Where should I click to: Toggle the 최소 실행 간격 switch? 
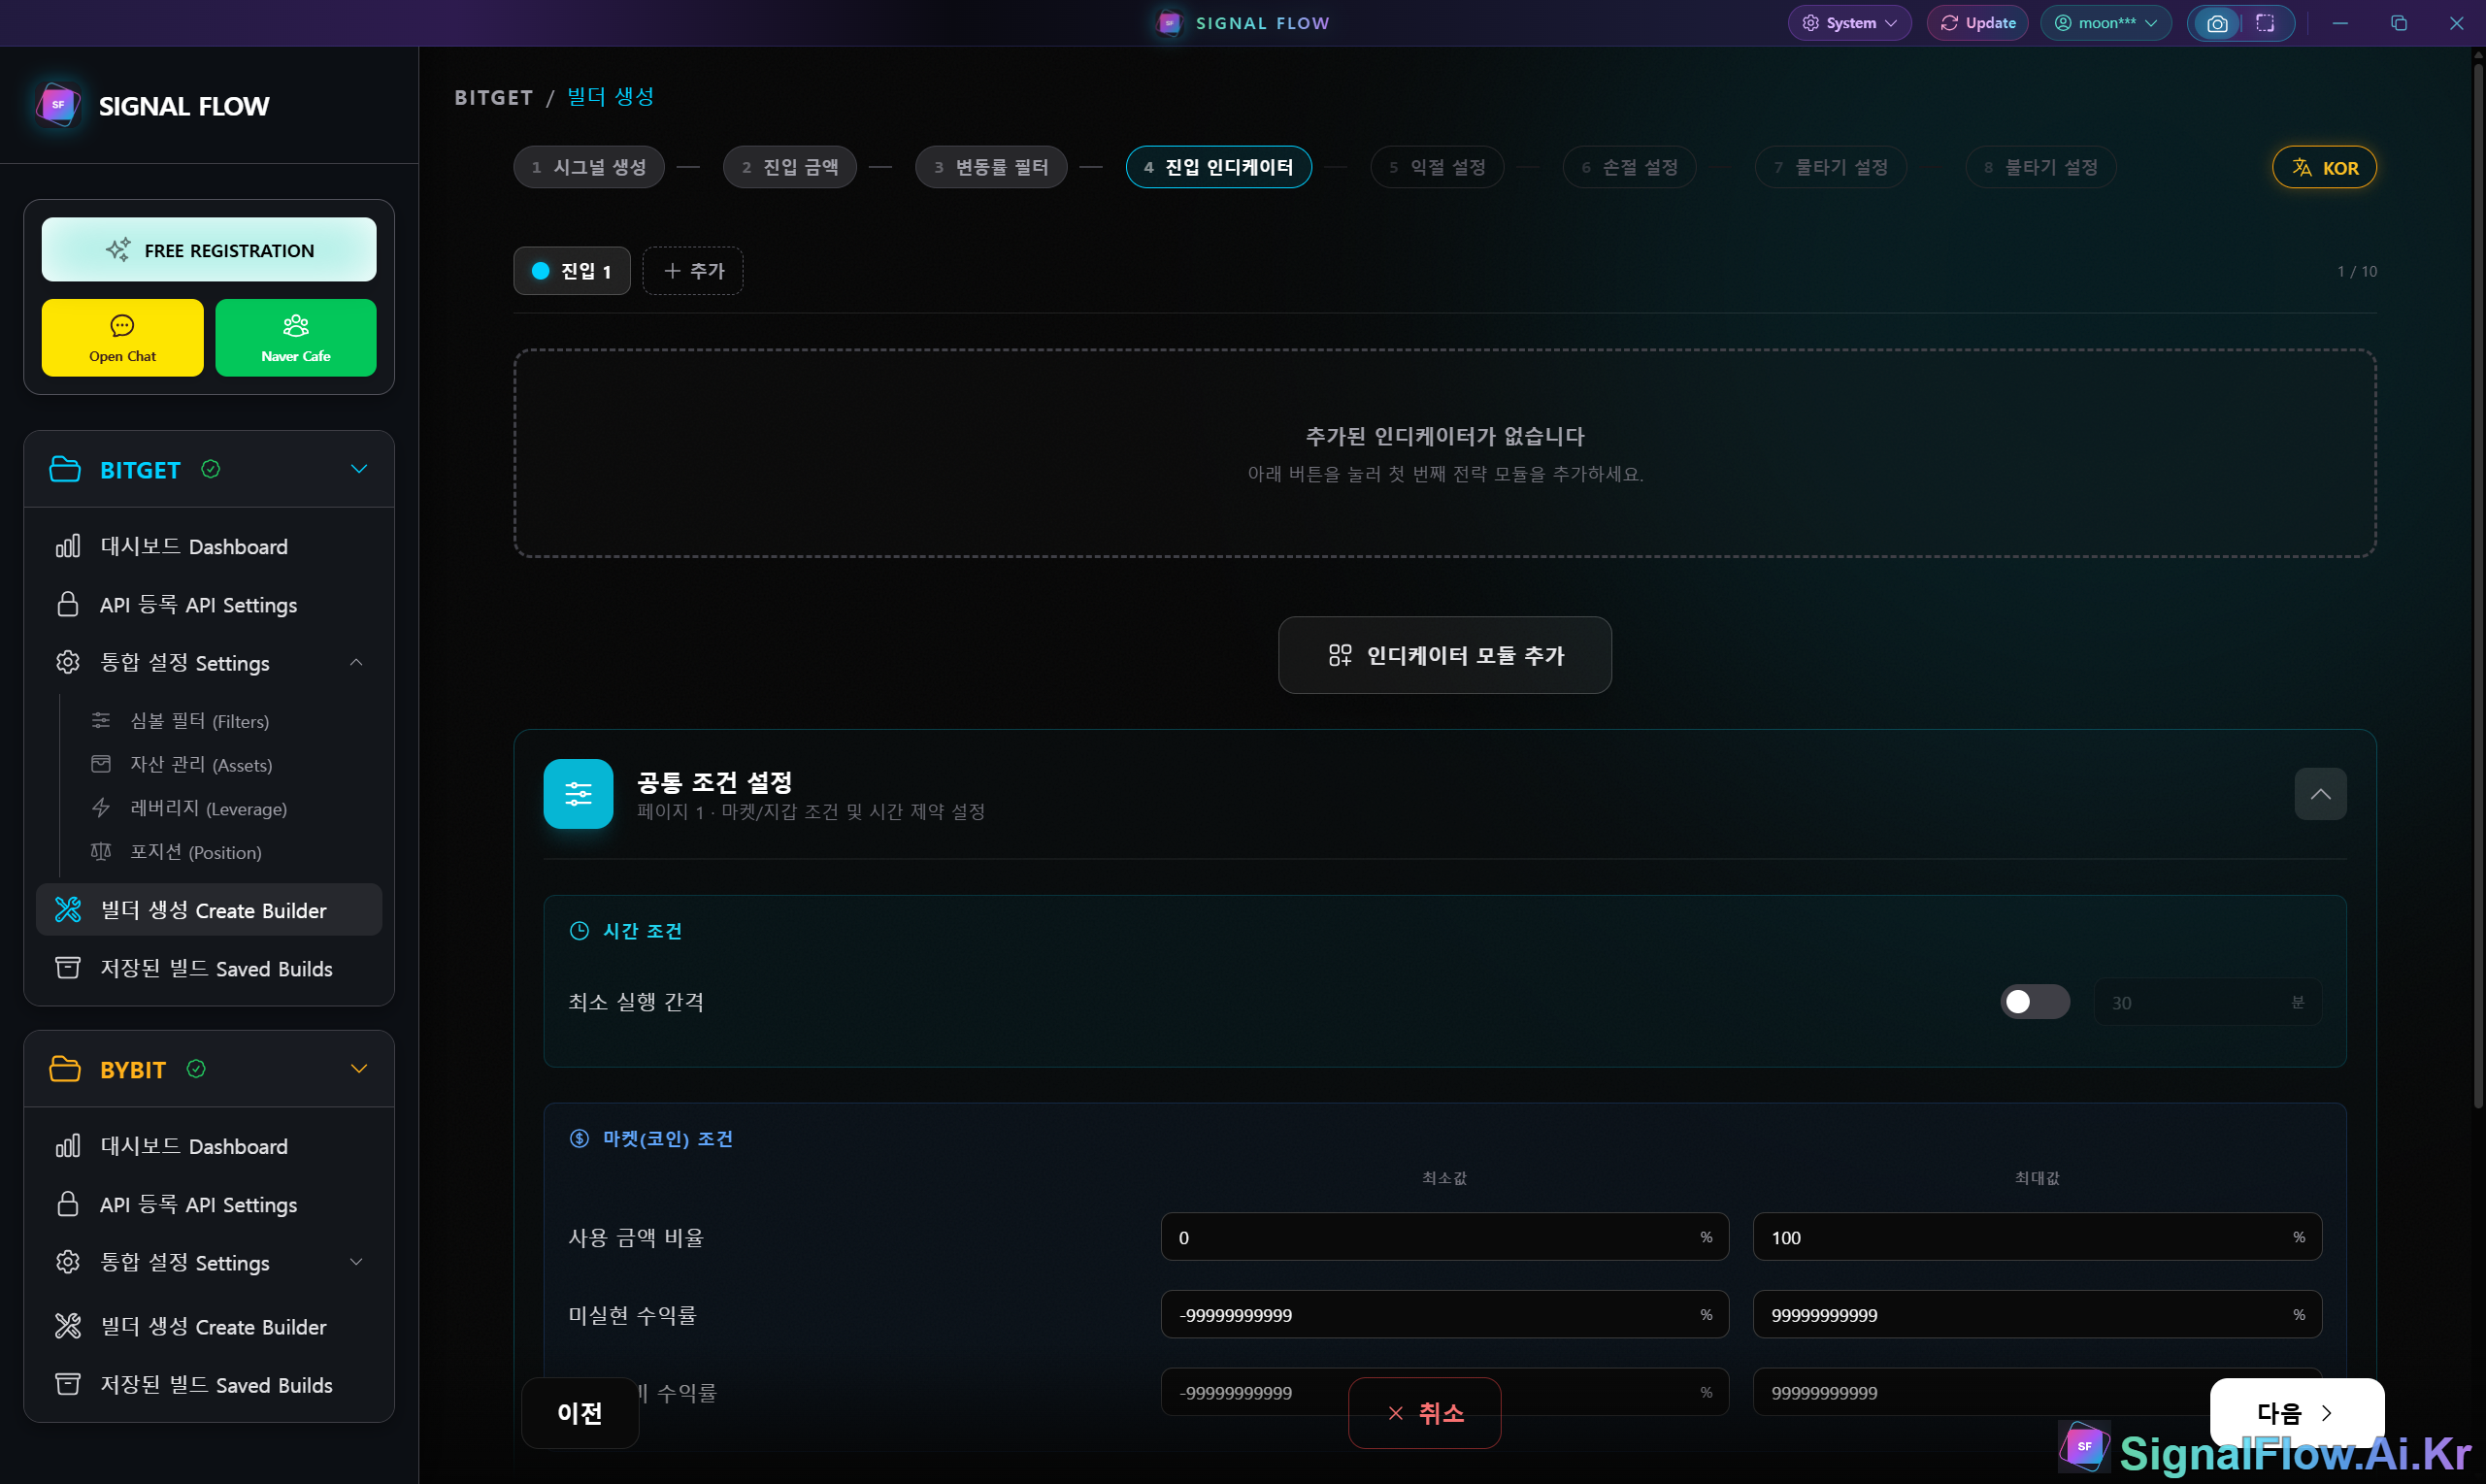pos(2034,1001)
